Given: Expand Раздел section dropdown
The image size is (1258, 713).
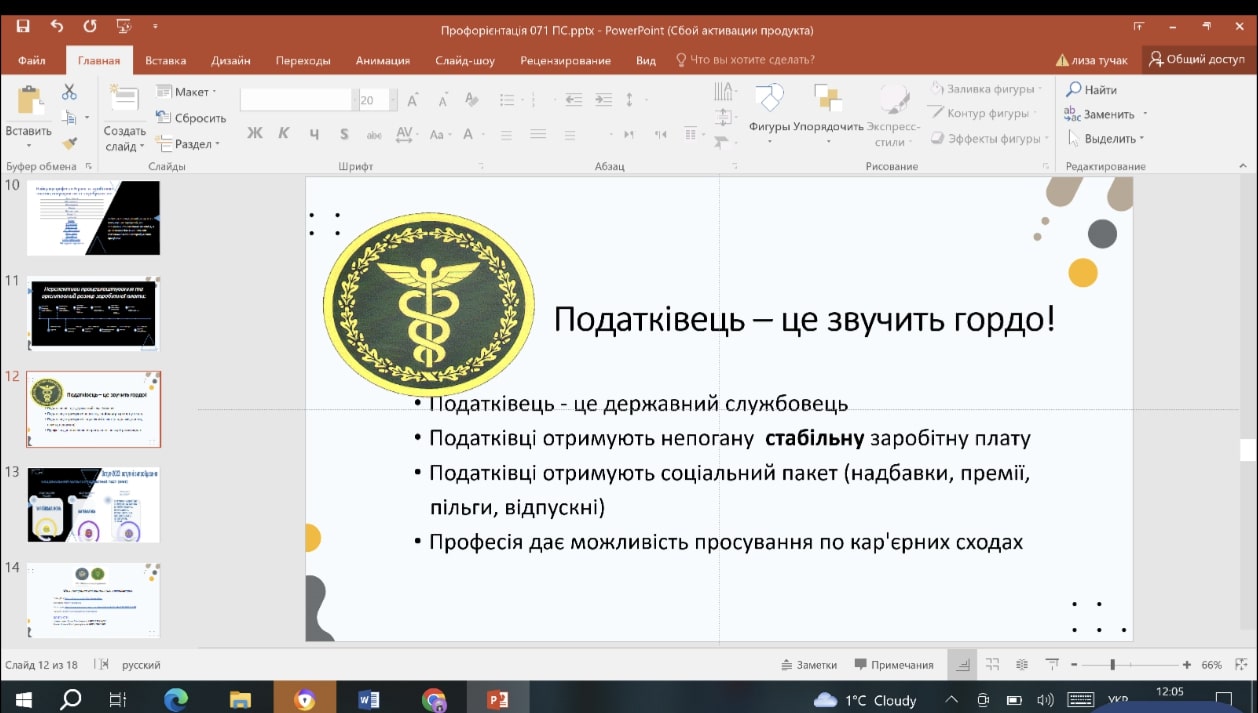Looking at the screenshot, I should [188, 144].
